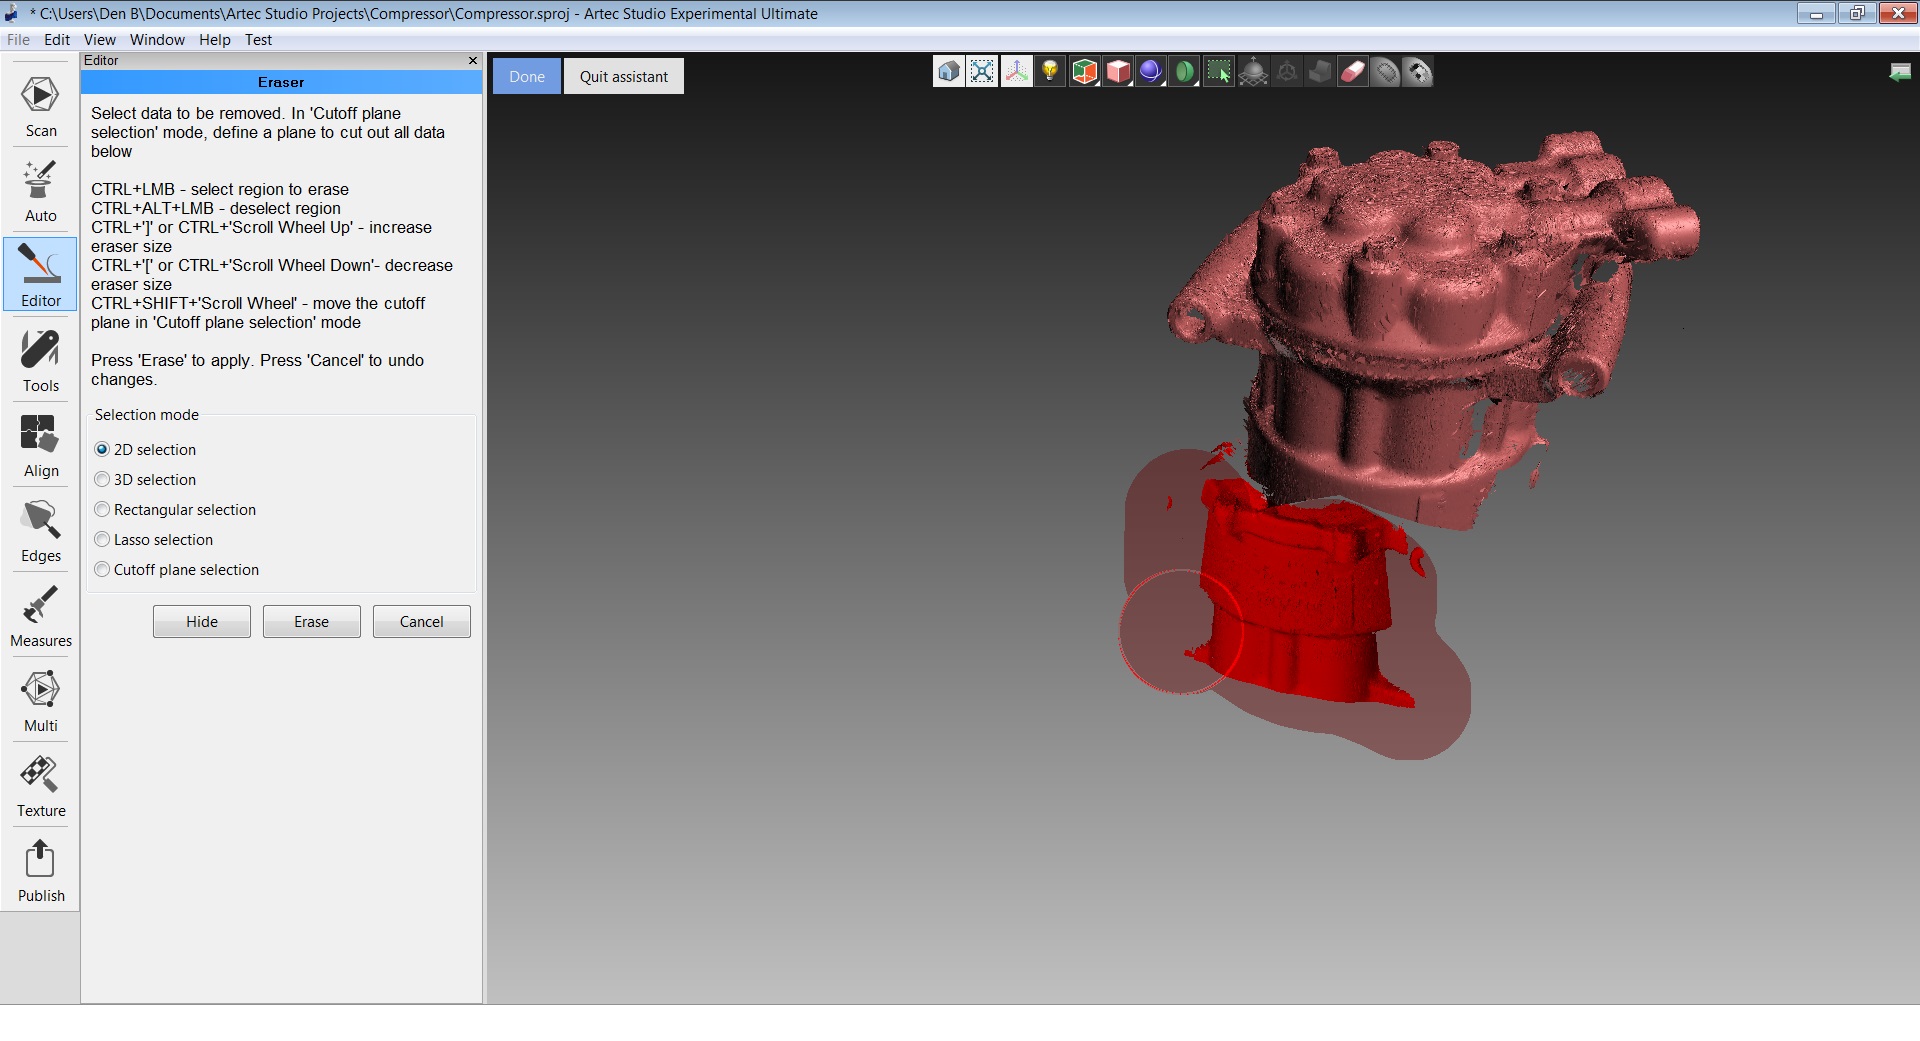Enable Cutoff plane selection mode
Viewport: 1920px width, 1041px height.
pyautogui.click(x=102, y=570)
